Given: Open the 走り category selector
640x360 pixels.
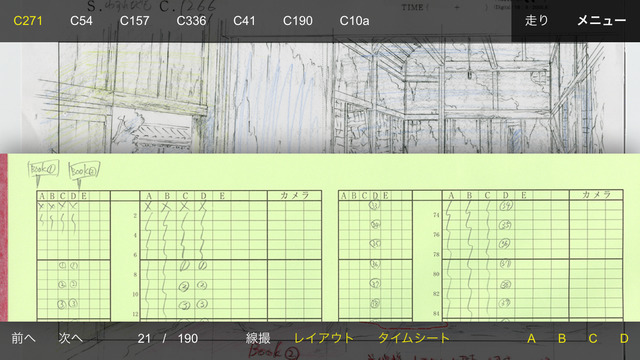Looking at the screenshot, I should (537, 20).
